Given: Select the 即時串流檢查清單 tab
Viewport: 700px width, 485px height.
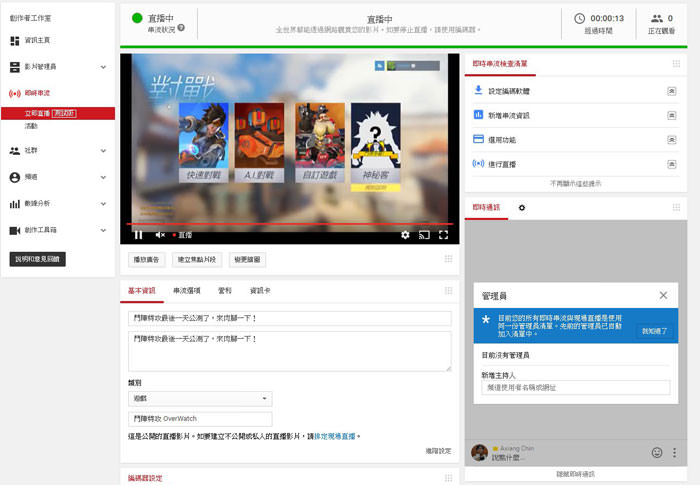Looking at the screenshot, I should point(500,64).
